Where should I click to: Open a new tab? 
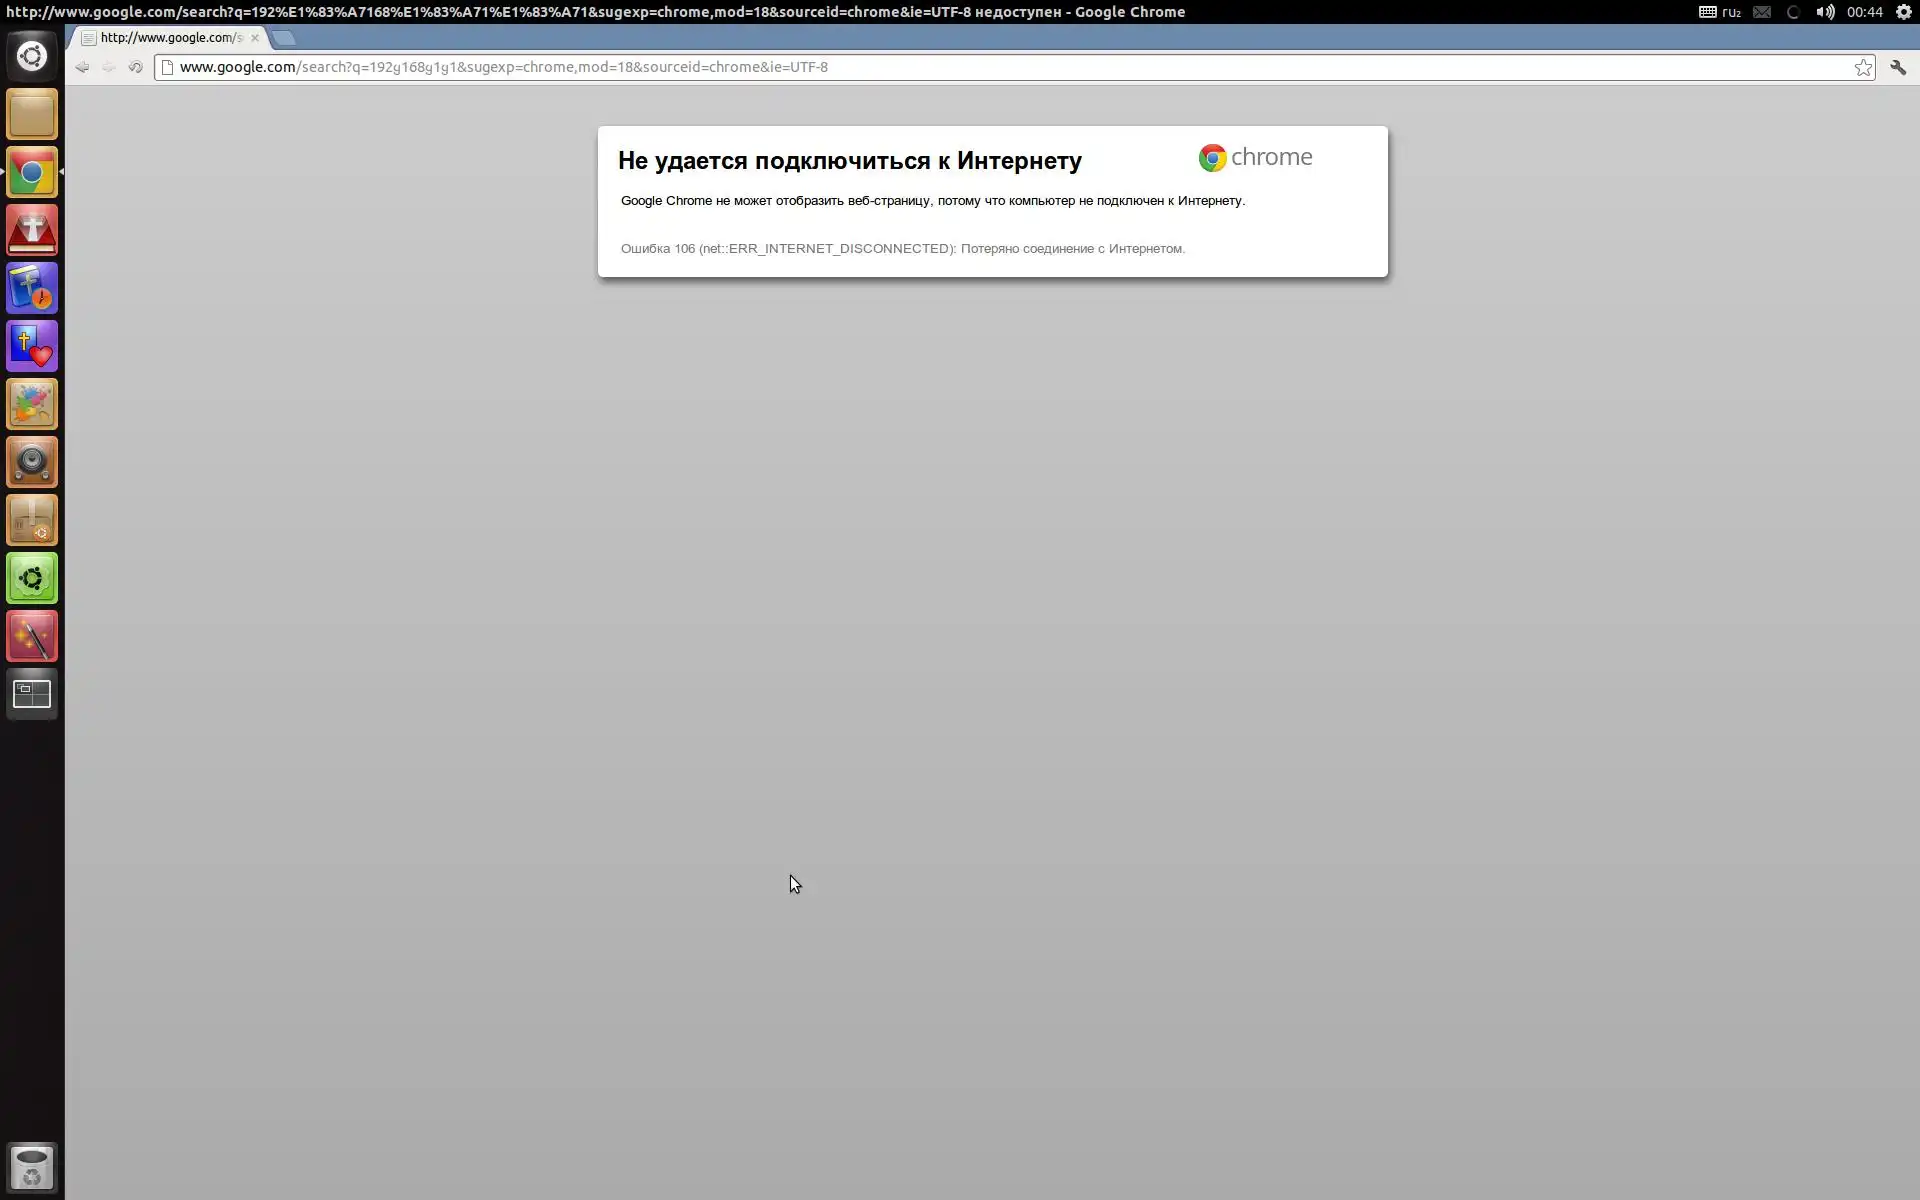(x=284, y=38)
